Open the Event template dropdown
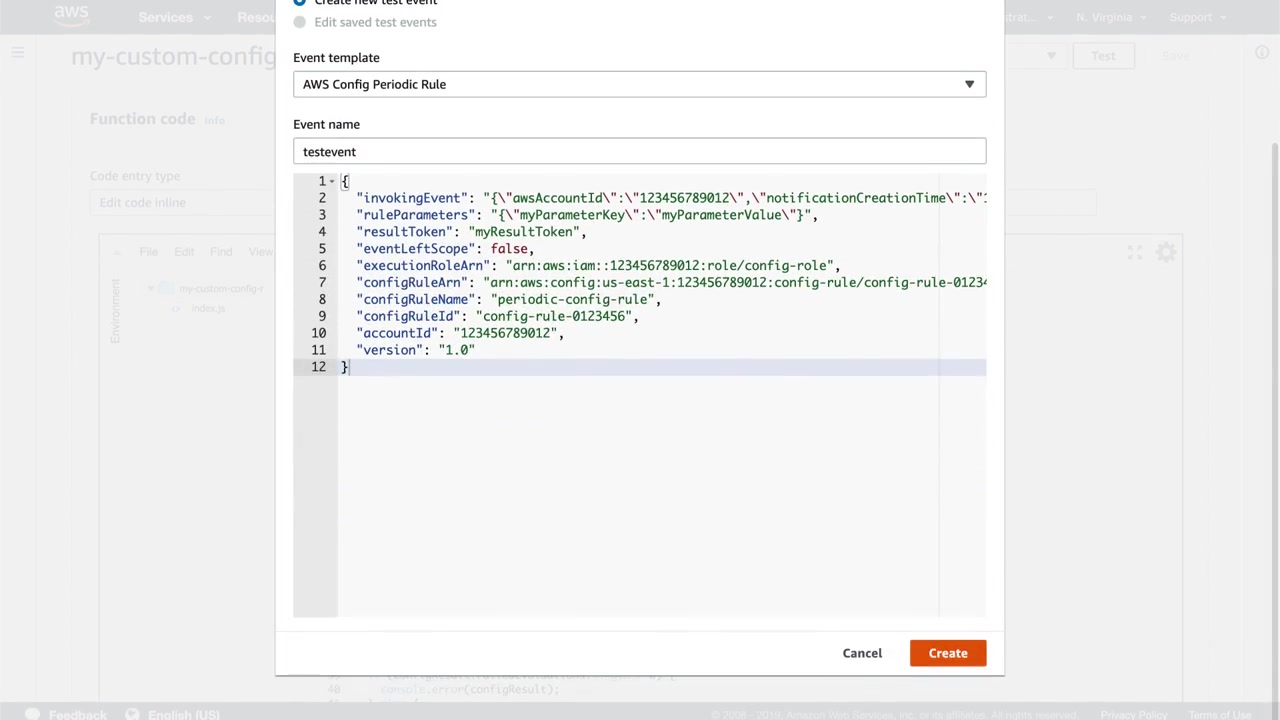The width and height of the screenshot is (1280, 720). (x=639, y=84)
